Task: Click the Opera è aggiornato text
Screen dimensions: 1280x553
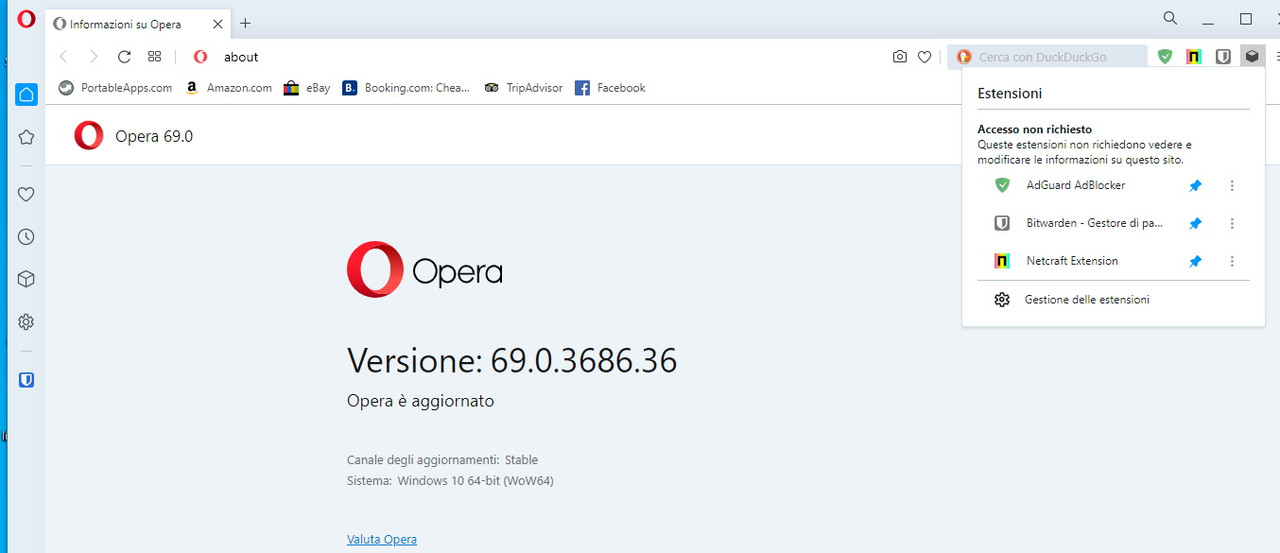Action: 420,401
